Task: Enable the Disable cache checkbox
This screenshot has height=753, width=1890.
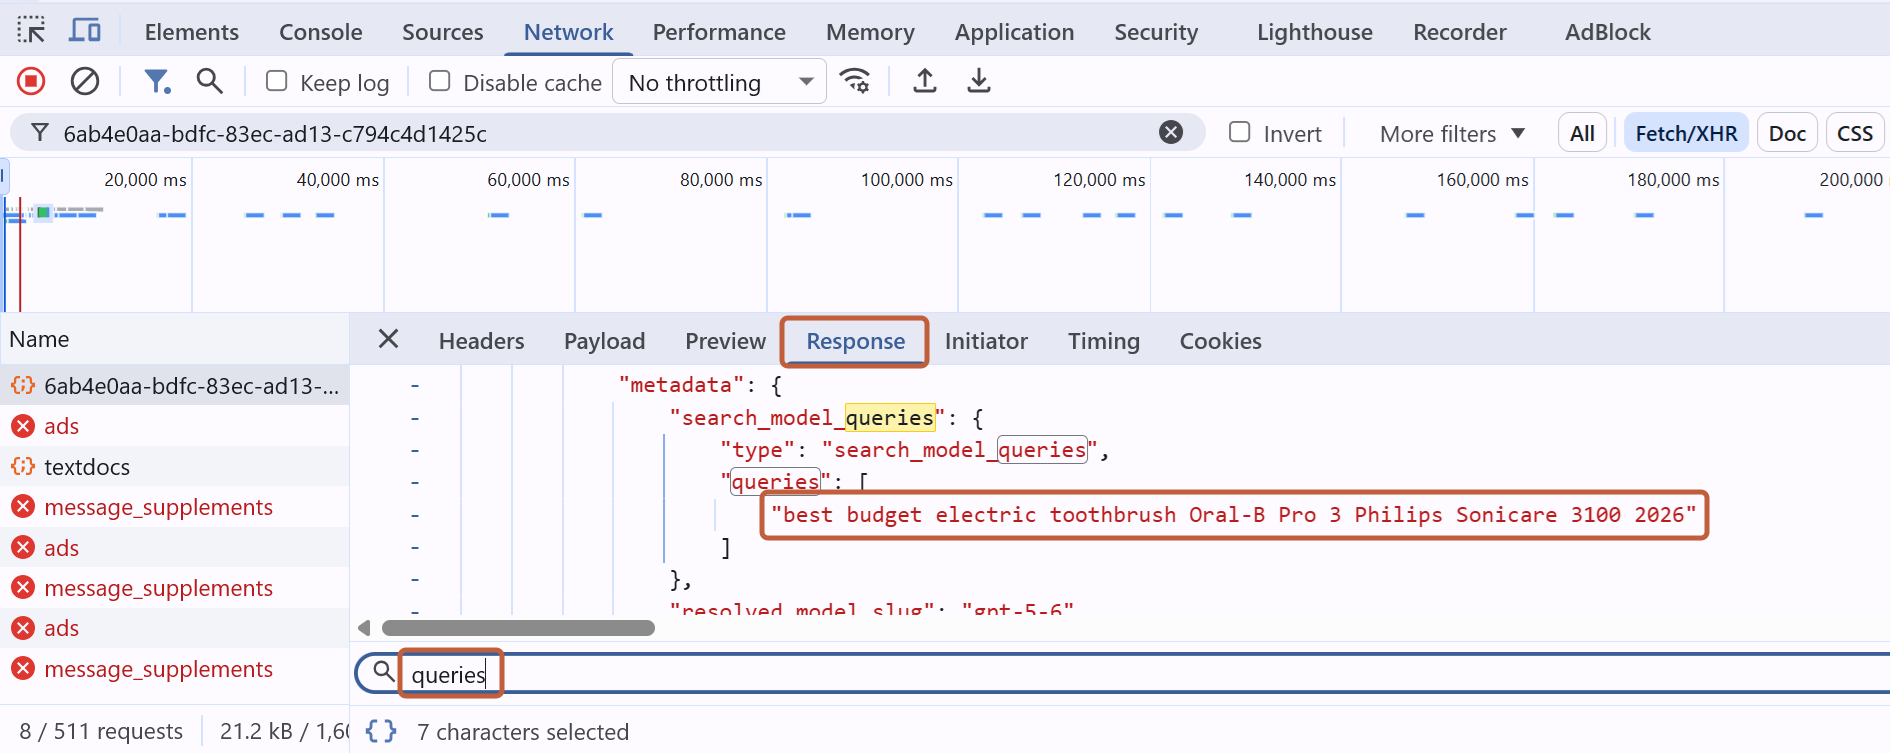Action: 439,81
